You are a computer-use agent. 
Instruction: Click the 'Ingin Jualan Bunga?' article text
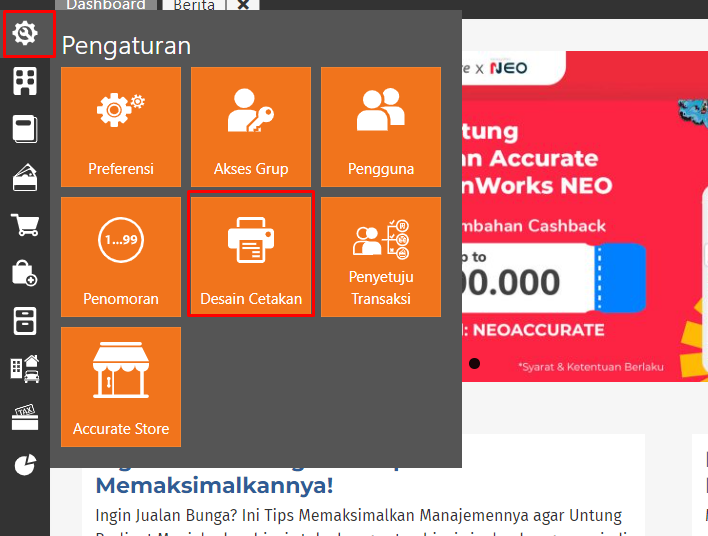point(359,515)
